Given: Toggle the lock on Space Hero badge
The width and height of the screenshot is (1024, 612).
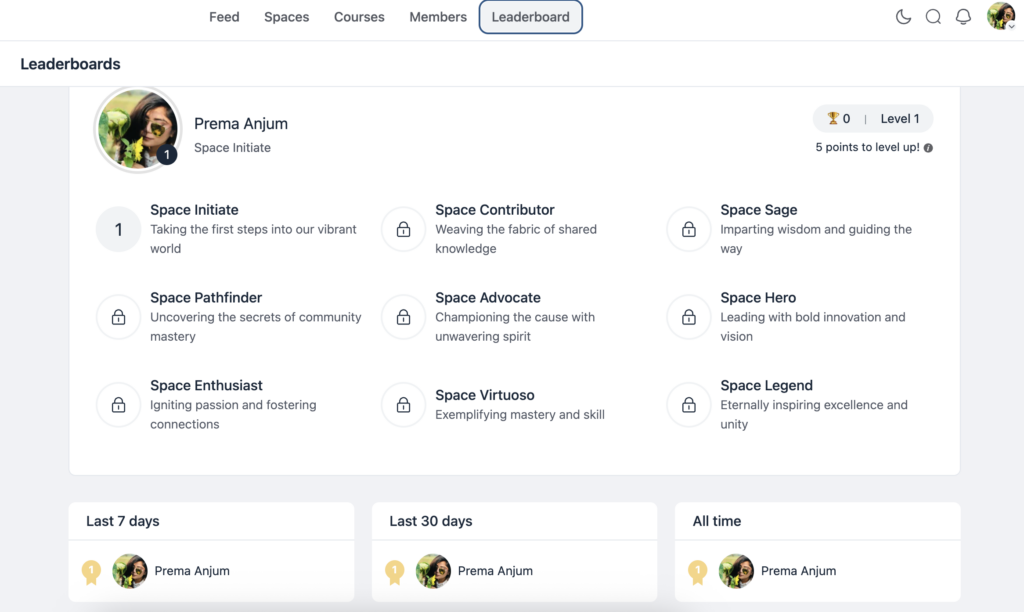Looking at the screenshot, I should 688,317.
